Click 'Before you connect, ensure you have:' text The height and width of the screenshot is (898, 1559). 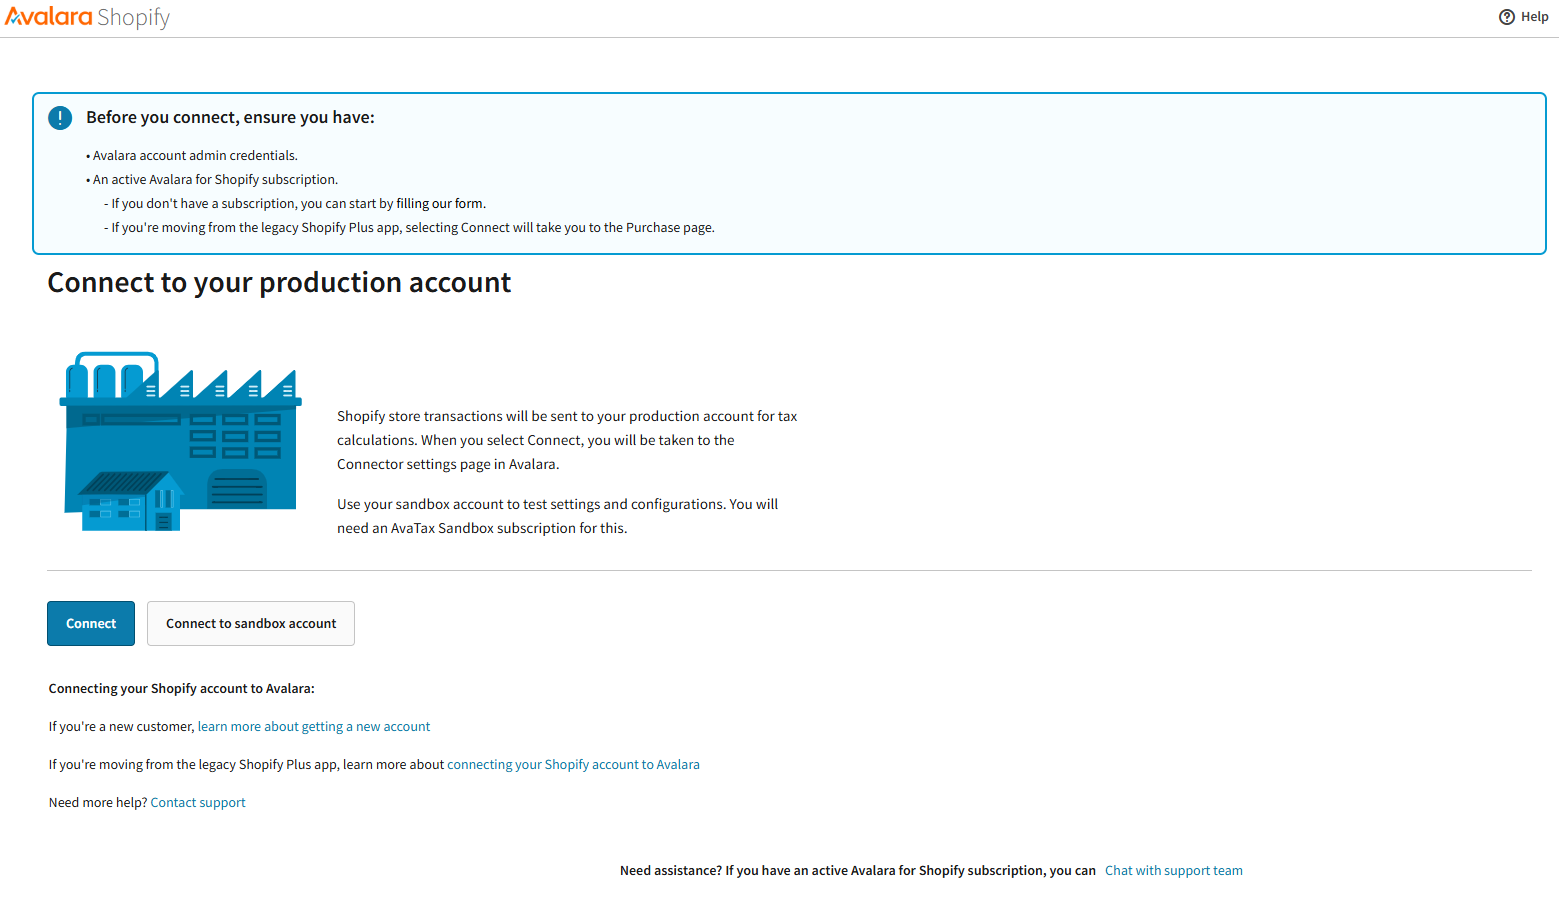pos(230,118)
